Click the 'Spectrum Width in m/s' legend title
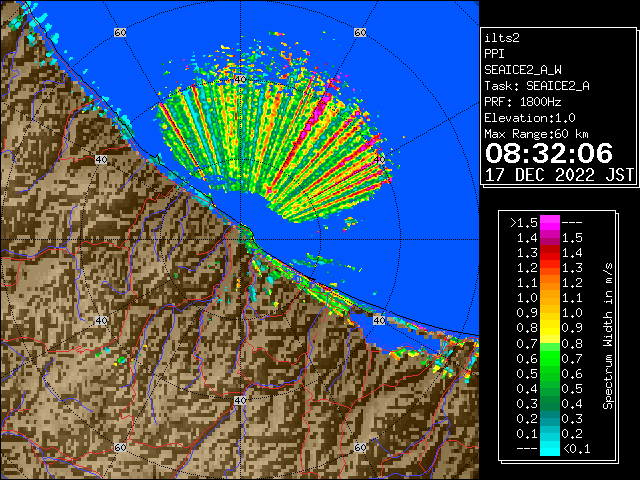Screen dimensions: 640x480 tap(608, 336)
